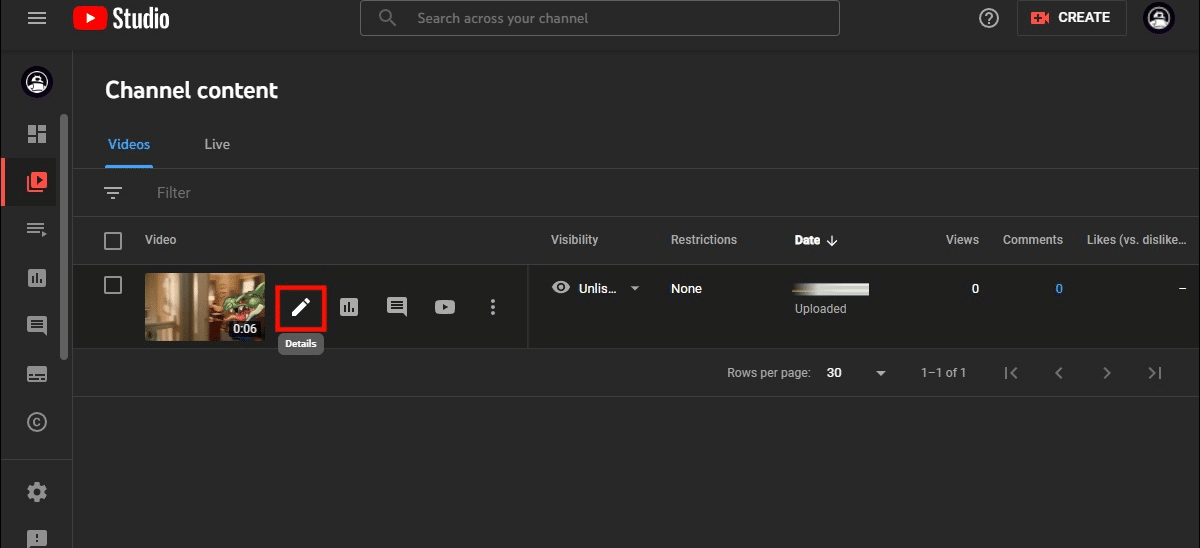Click the filter lines icon
Image resolution: width=1200 pixels, height=548 pixels.
113,193
